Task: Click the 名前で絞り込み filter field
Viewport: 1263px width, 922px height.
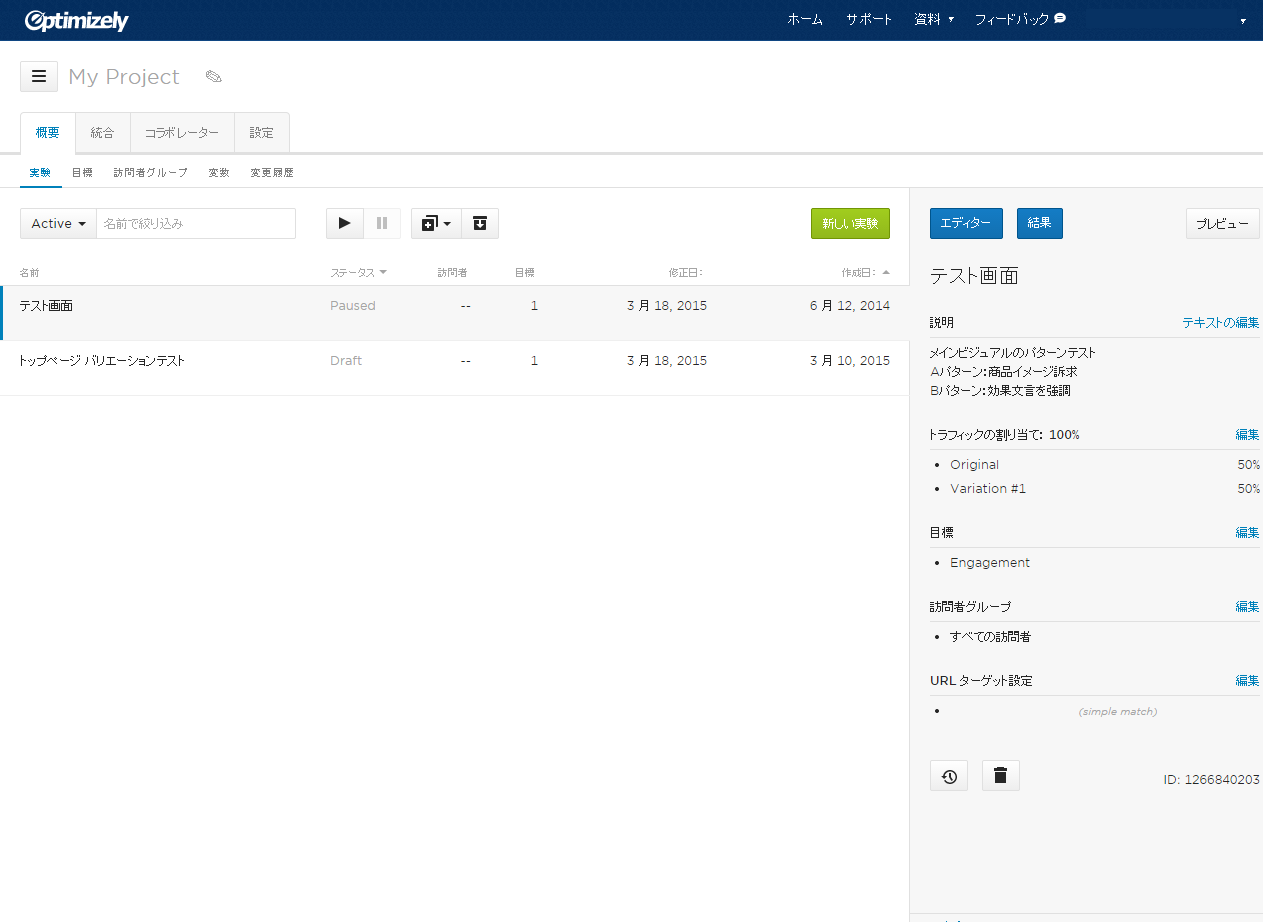Action: (x=196, y=223)
